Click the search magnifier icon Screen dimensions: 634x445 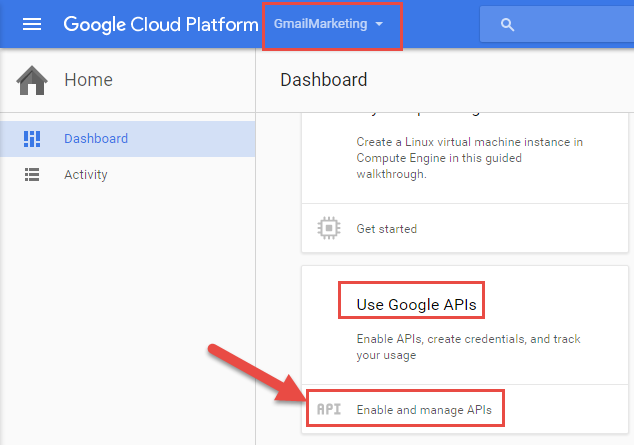tap(507, 25)
